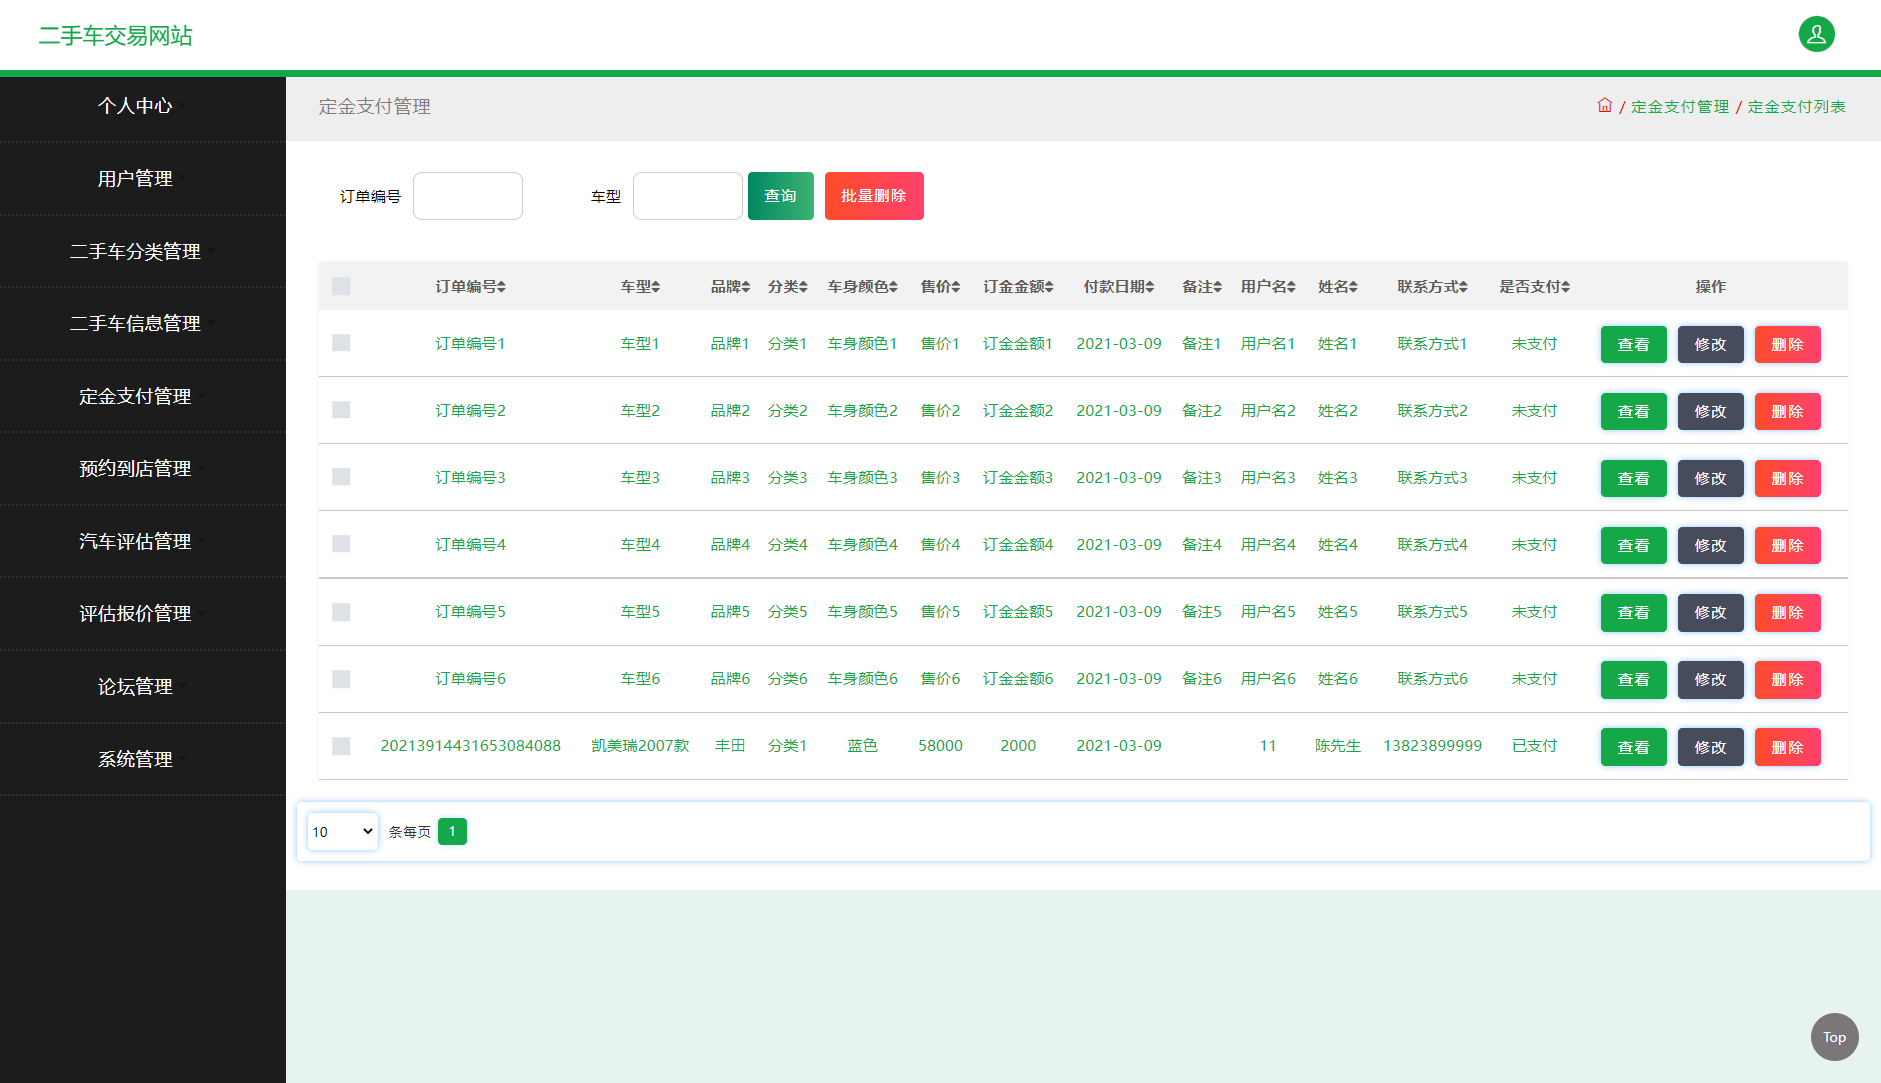Viewport: 1881px width, 1083px height.
Task: Open the 系统管理 sidebar item
Action: (142, 759)
